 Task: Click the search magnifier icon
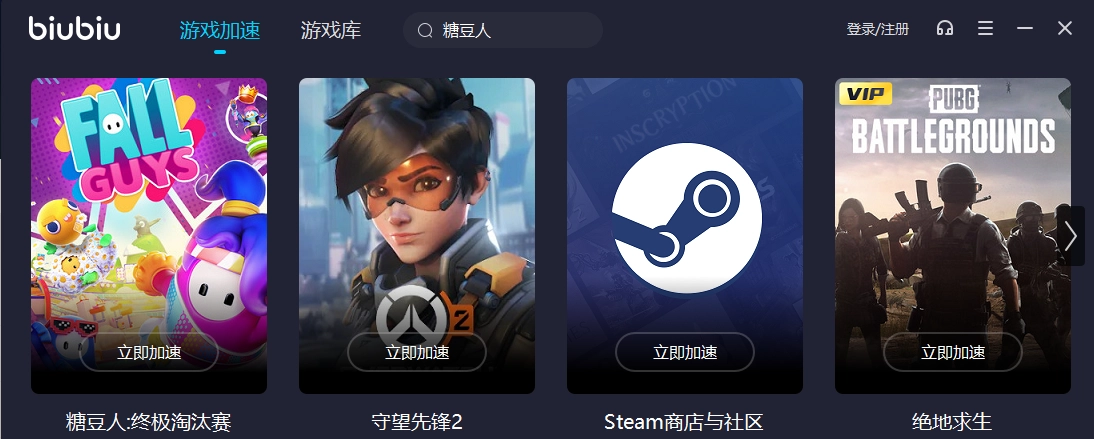pos(425,30)
